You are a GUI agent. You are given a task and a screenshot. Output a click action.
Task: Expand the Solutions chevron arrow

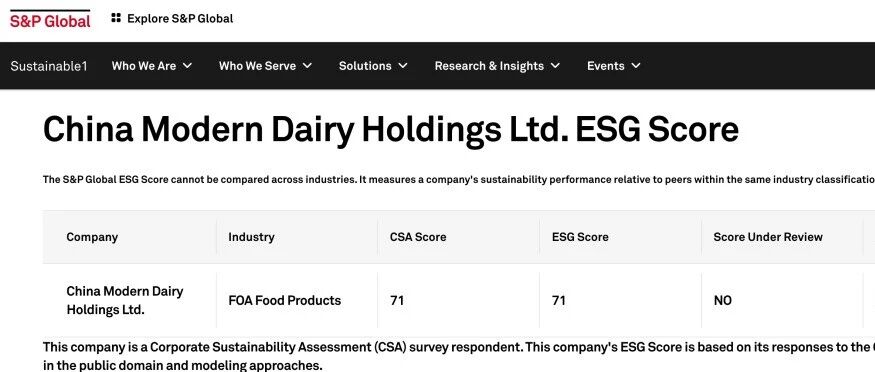click(x=403, y=66)
